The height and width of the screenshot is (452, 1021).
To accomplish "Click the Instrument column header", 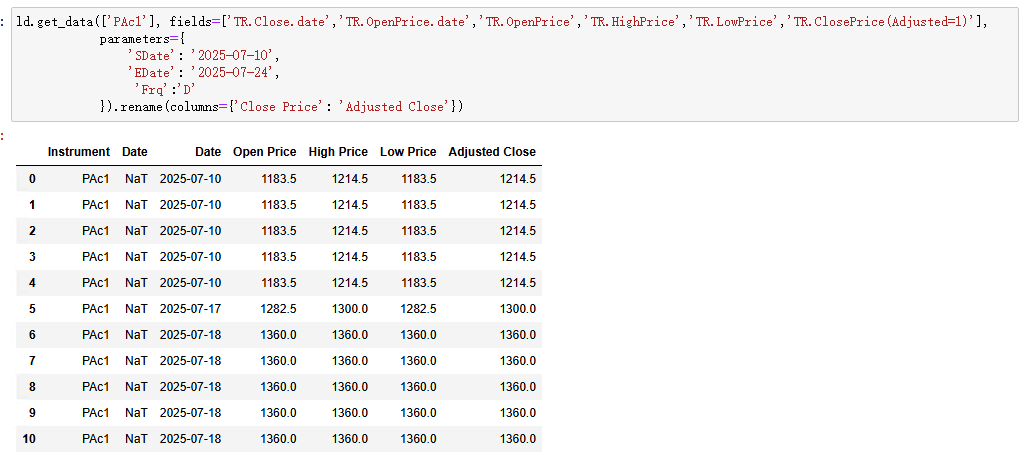I will 79,152.
